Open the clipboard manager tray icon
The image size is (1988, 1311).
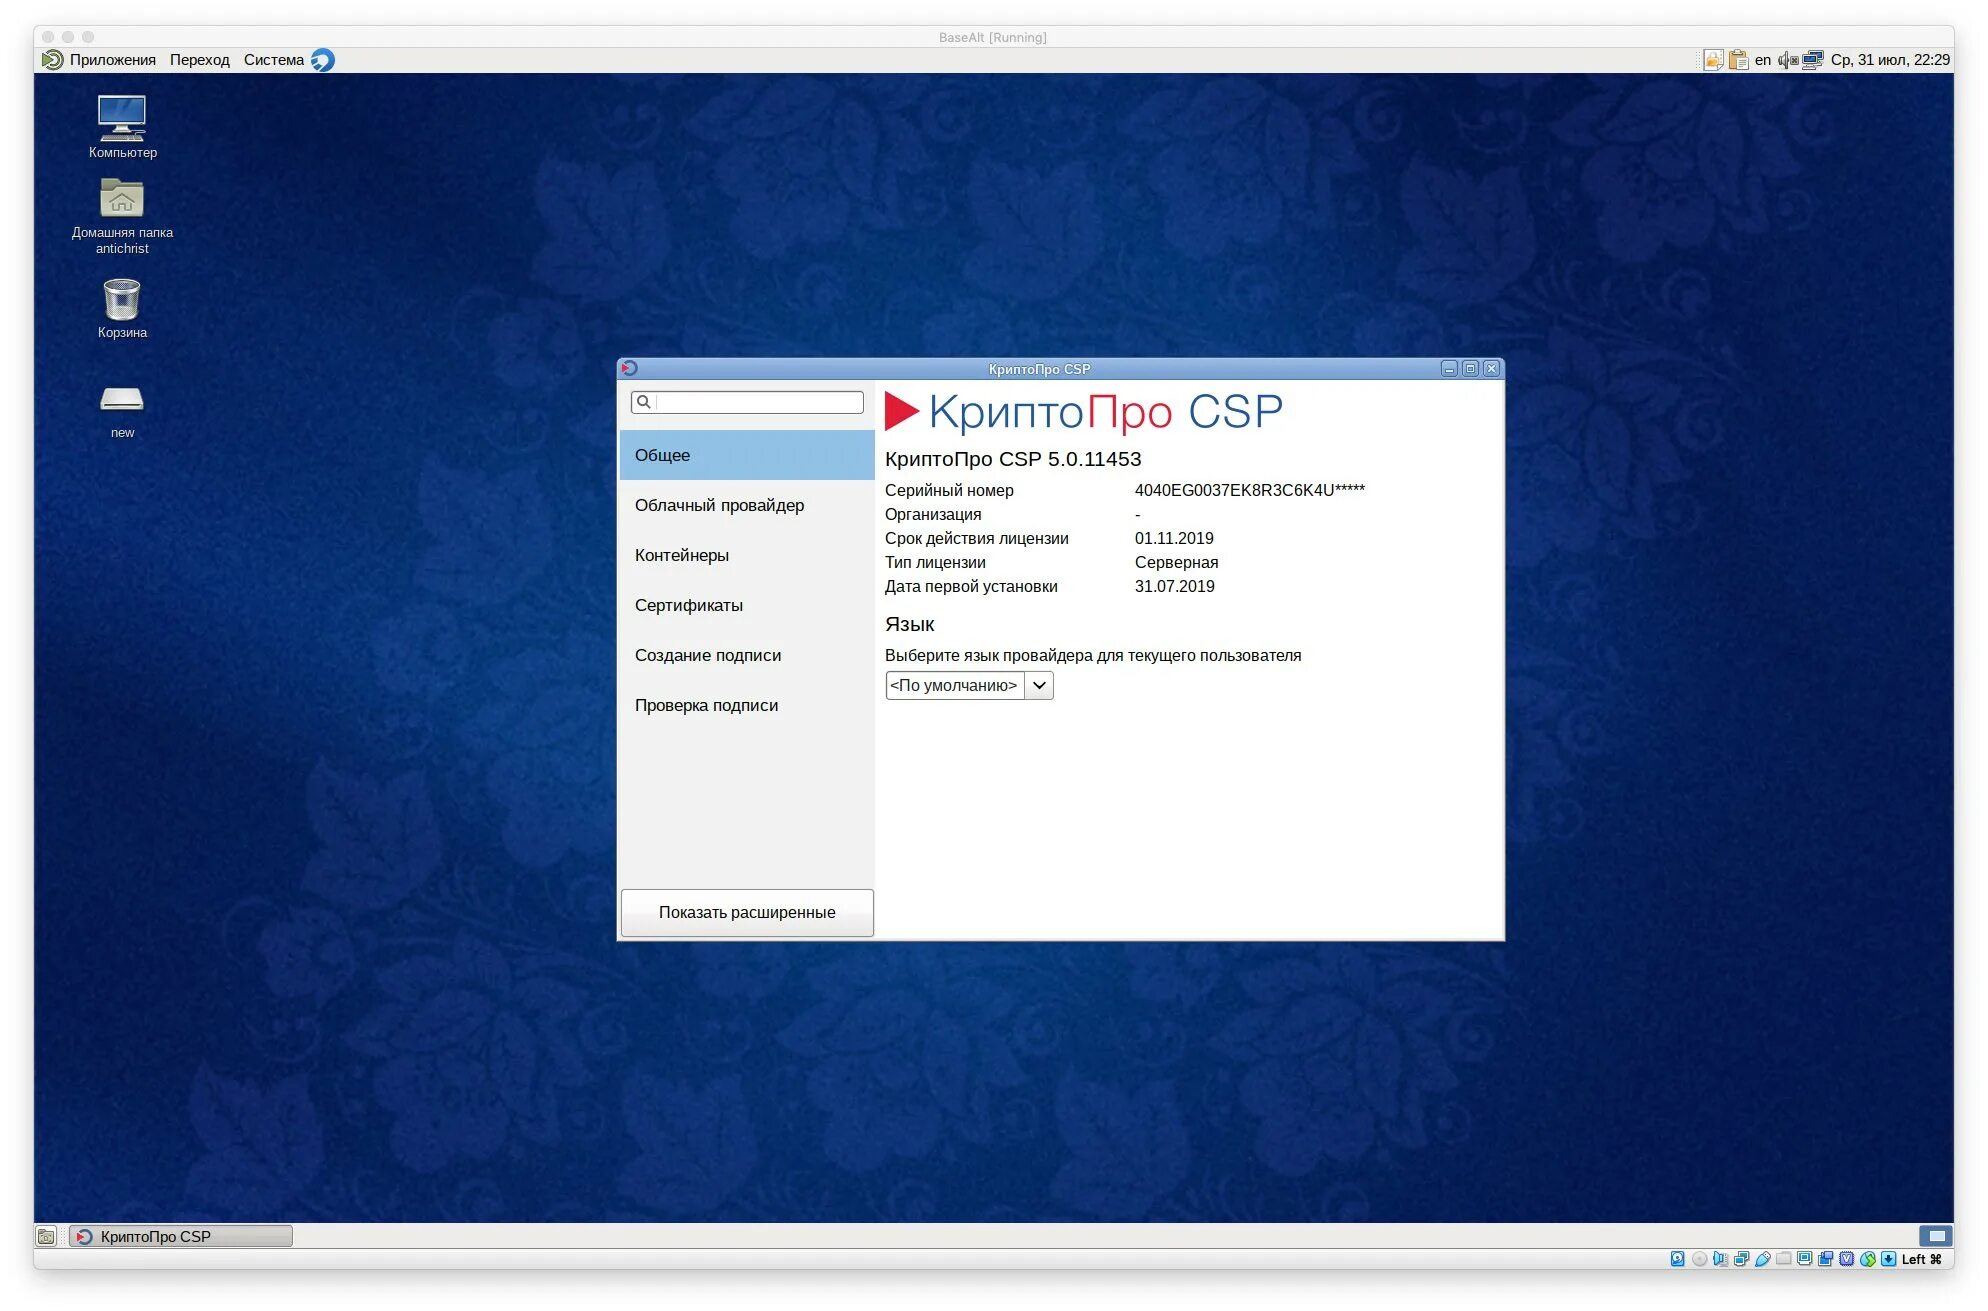1738,60
